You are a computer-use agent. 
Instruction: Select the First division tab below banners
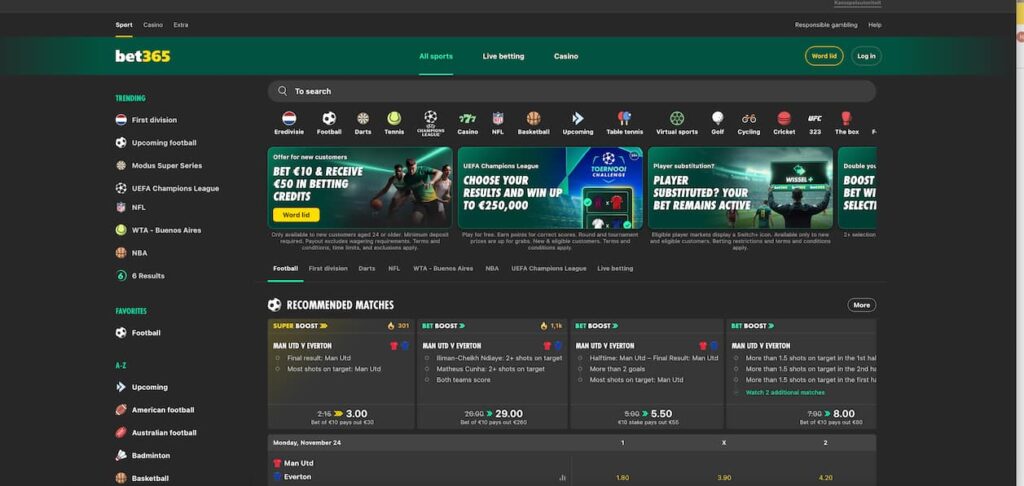point(328,268)
